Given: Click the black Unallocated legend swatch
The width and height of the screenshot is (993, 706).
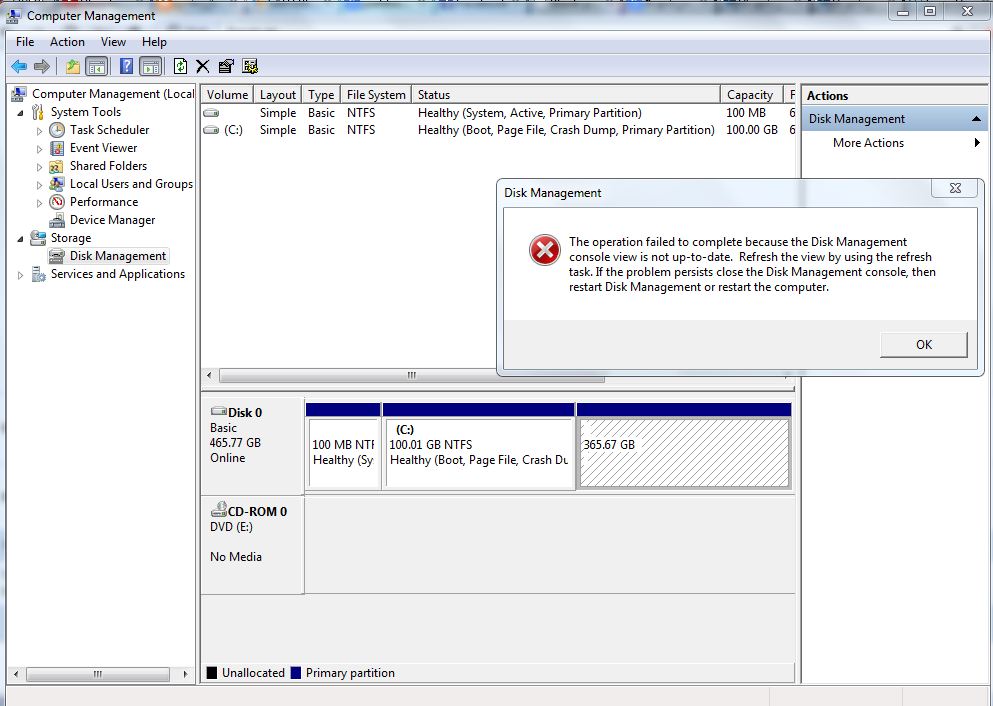Looking at the screenshot, I should click(x=212, y=672).
